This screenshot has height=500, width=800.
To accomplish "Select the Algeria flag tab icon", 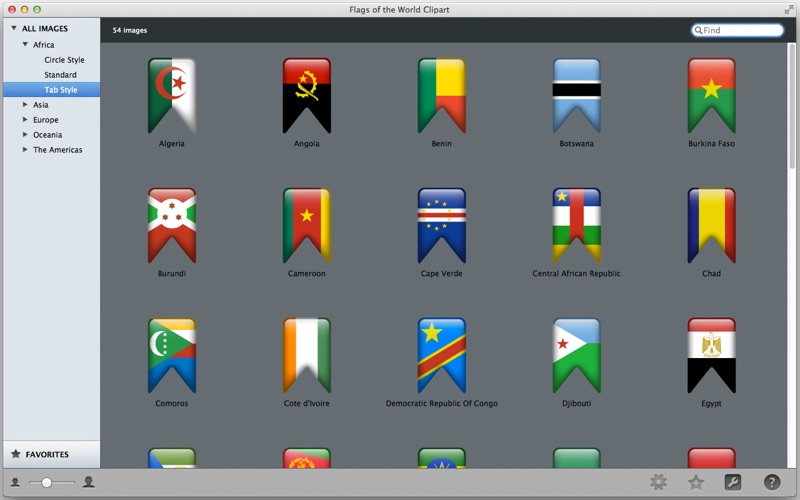I will (172, 96).
